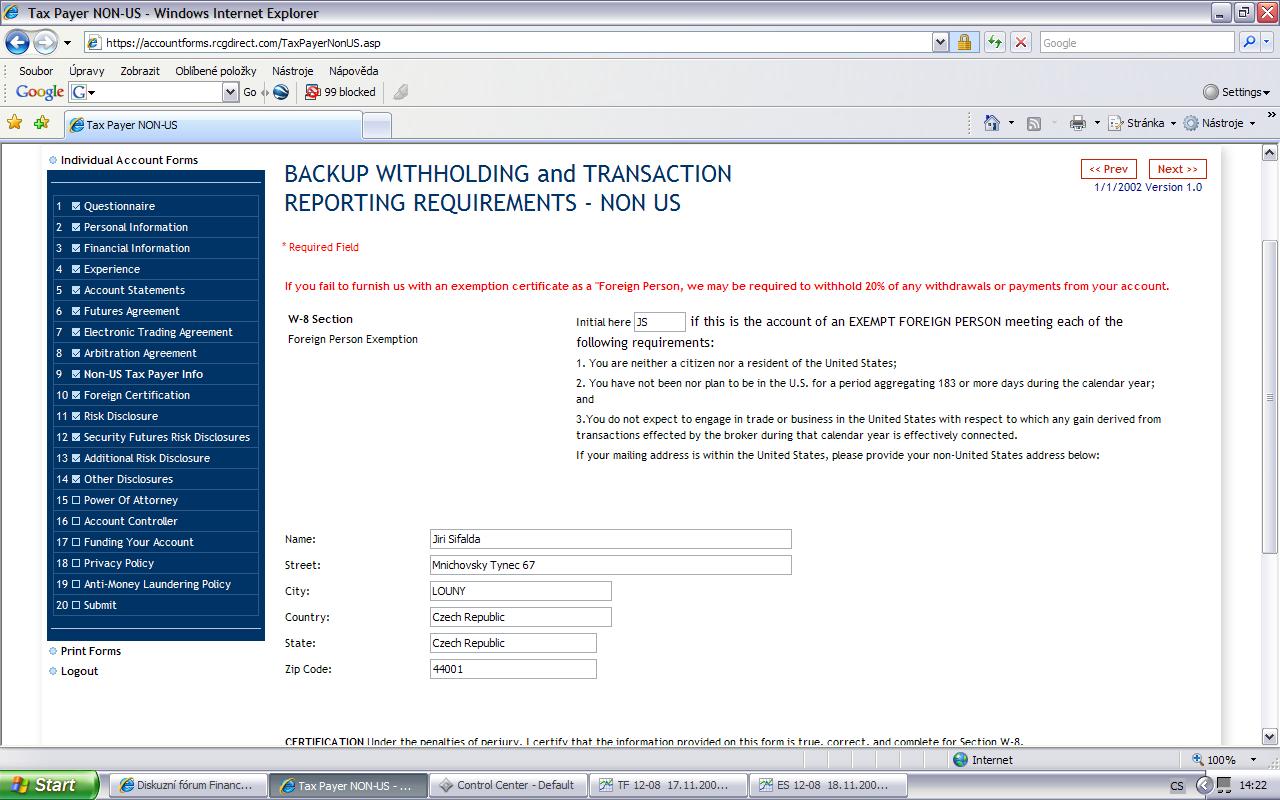Click the Initial here input field
1280x800 pixels.
point(660,322)
